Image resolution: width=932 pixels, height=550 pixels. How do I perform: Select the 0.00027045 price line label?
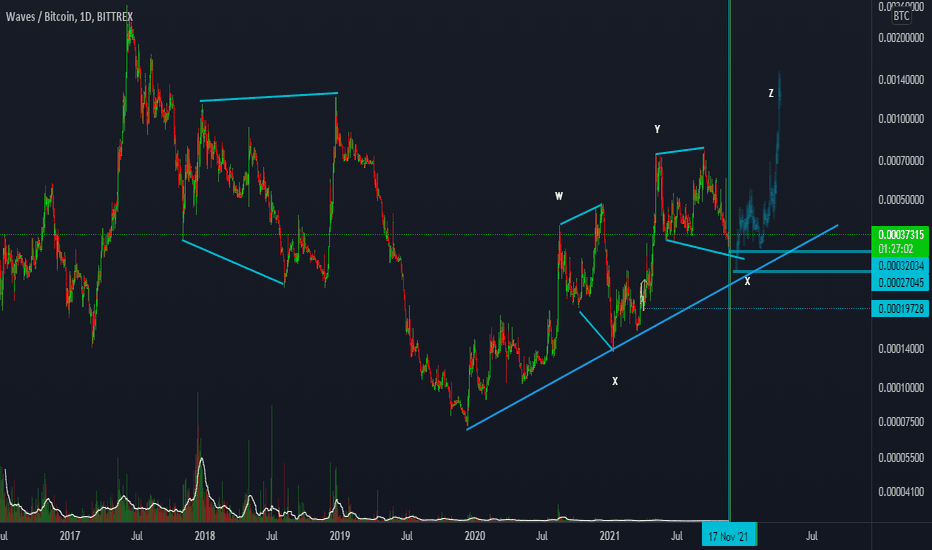pos(900,282)
